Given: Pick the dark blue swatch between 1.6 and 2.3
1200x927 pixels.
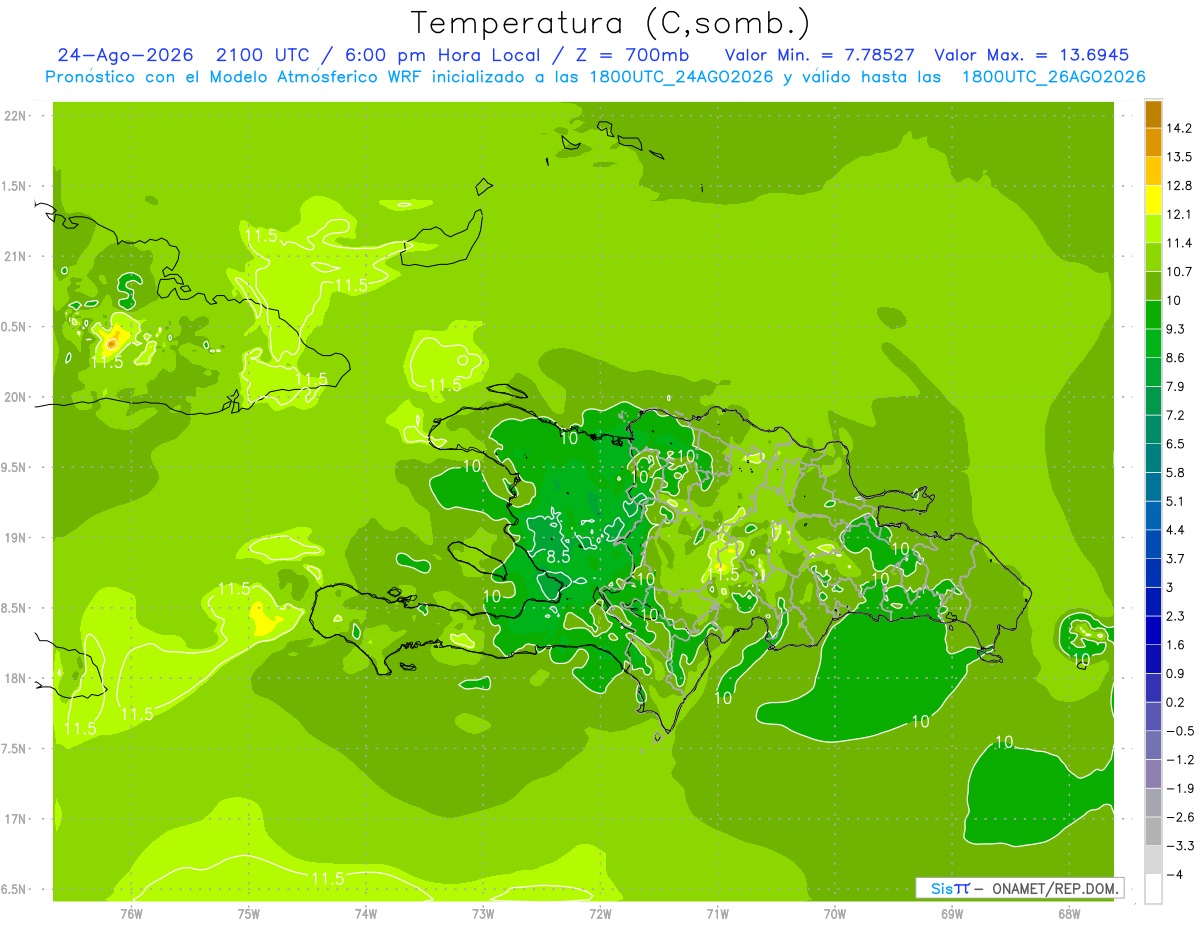Looking at the screenshot, I should (x=1153, y=630).
